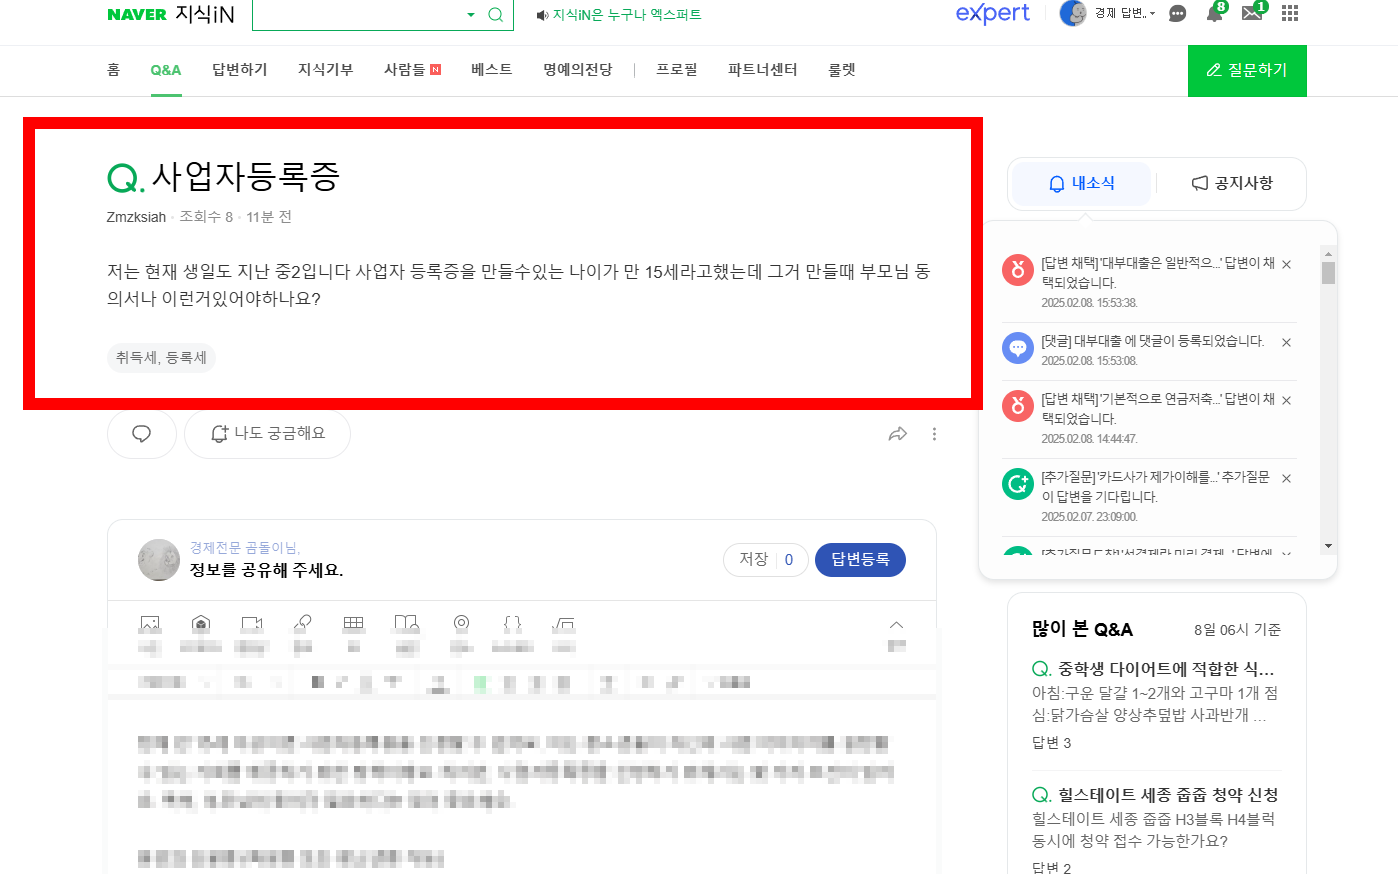The width and height of the screenshot is (1398, 874).
Task: Click the insert photo icon in the editor
Action: (150, 624)
